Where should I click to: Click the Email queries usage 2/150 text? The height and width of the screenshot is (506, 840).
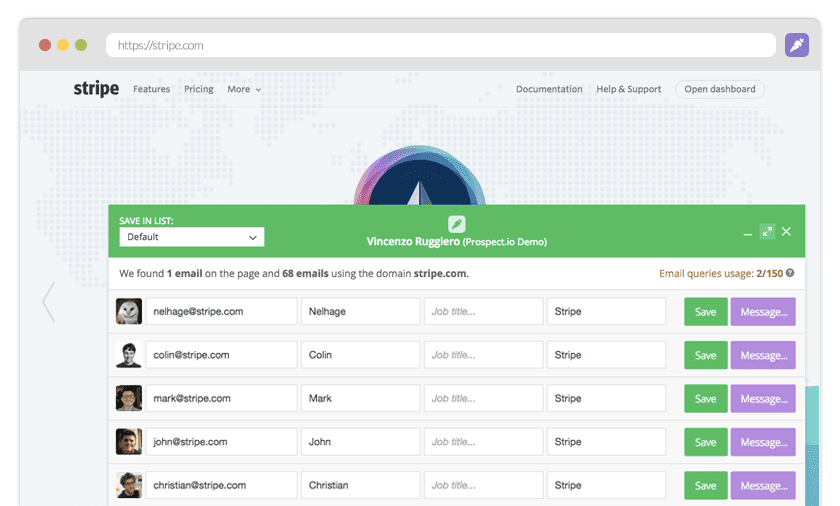point(721,274)
